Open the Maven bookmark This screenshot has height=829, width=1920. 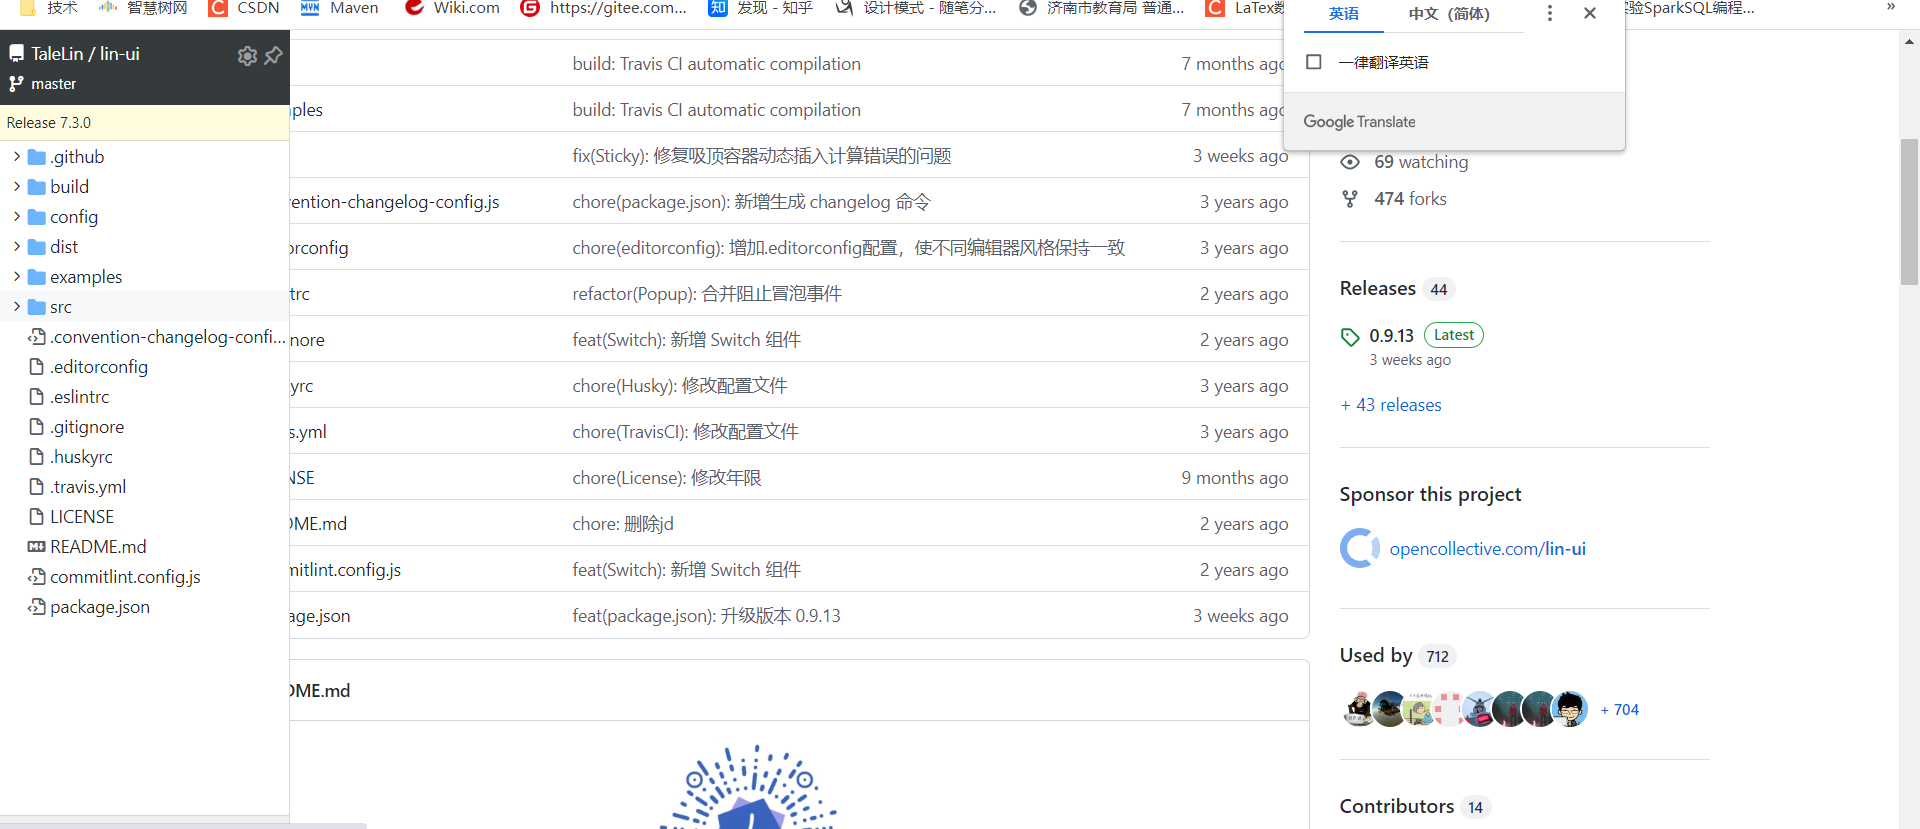tap(340, 8)
